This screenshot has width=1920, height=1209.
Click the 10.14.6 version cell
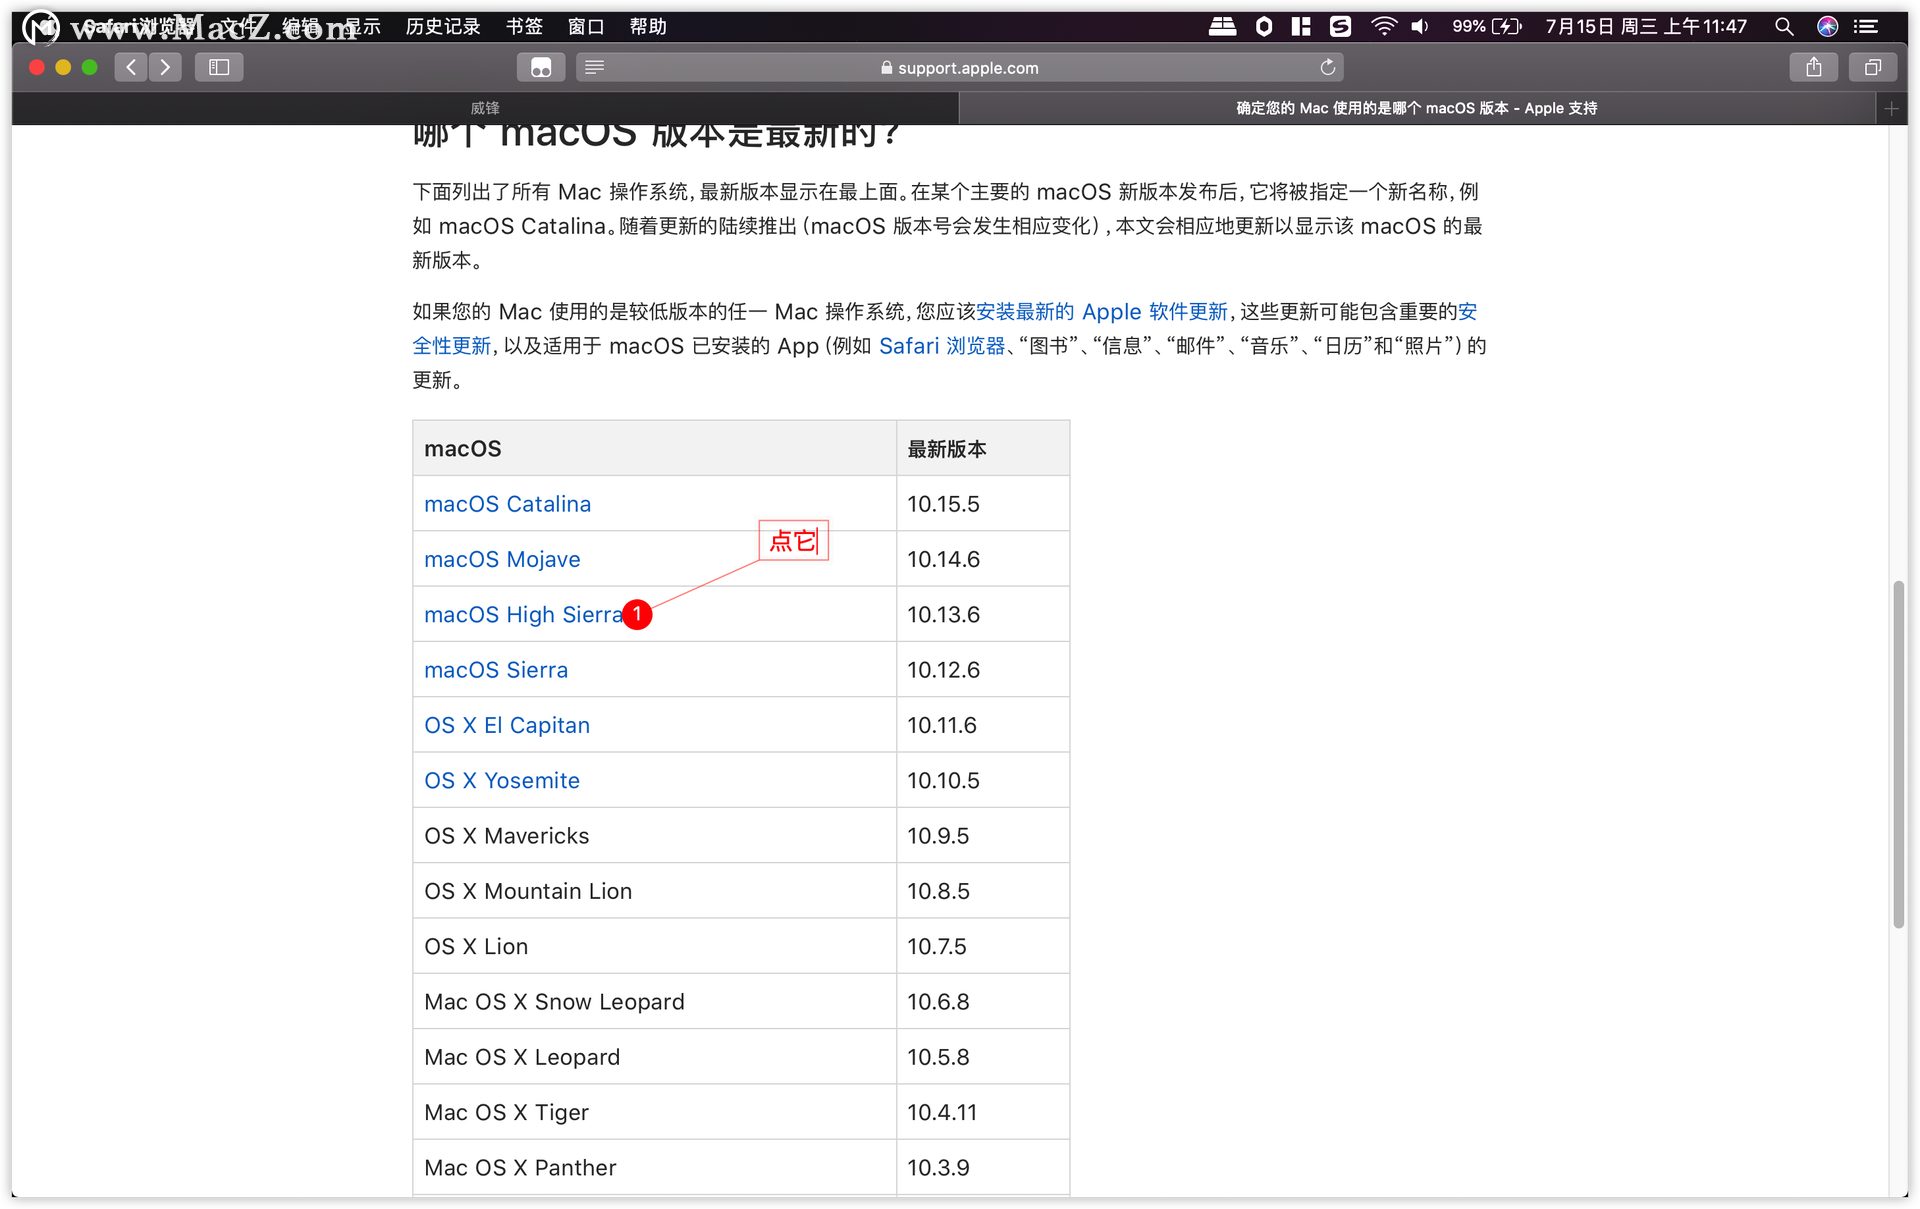click(x=983, y=559)
